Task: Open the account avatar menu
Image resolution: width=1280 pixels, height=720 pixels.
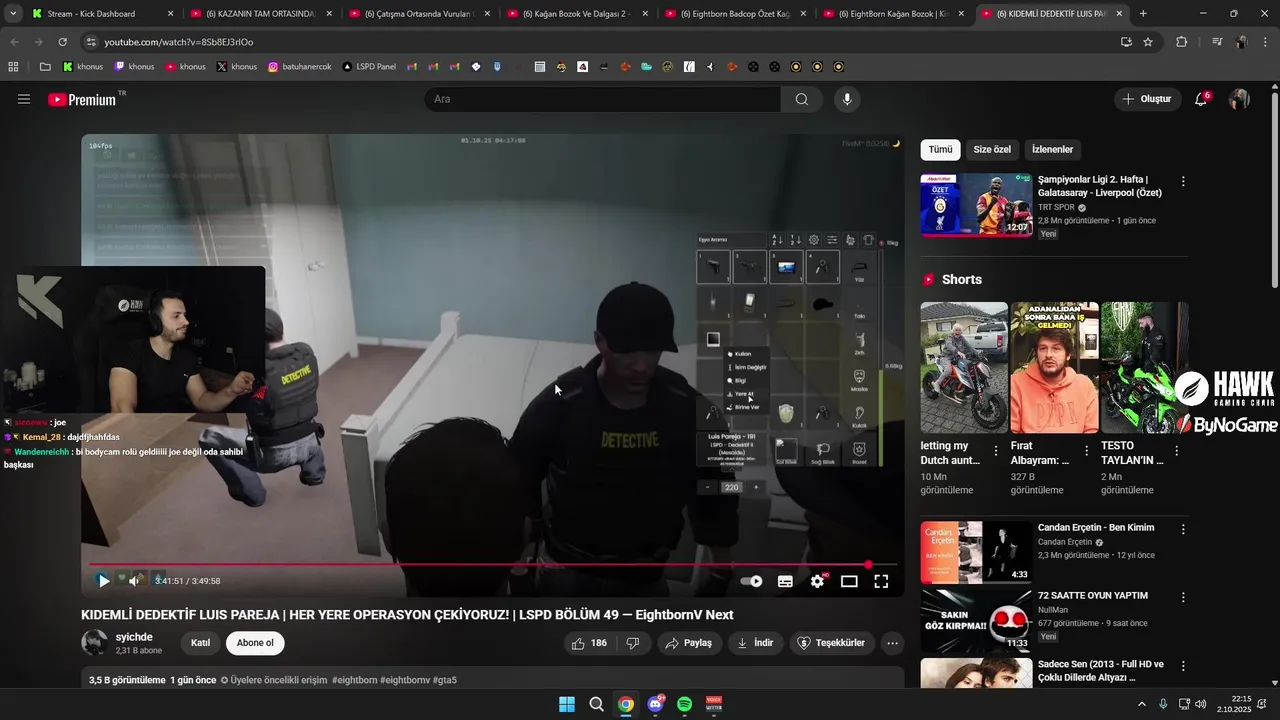Action: tap(1239, 99)
